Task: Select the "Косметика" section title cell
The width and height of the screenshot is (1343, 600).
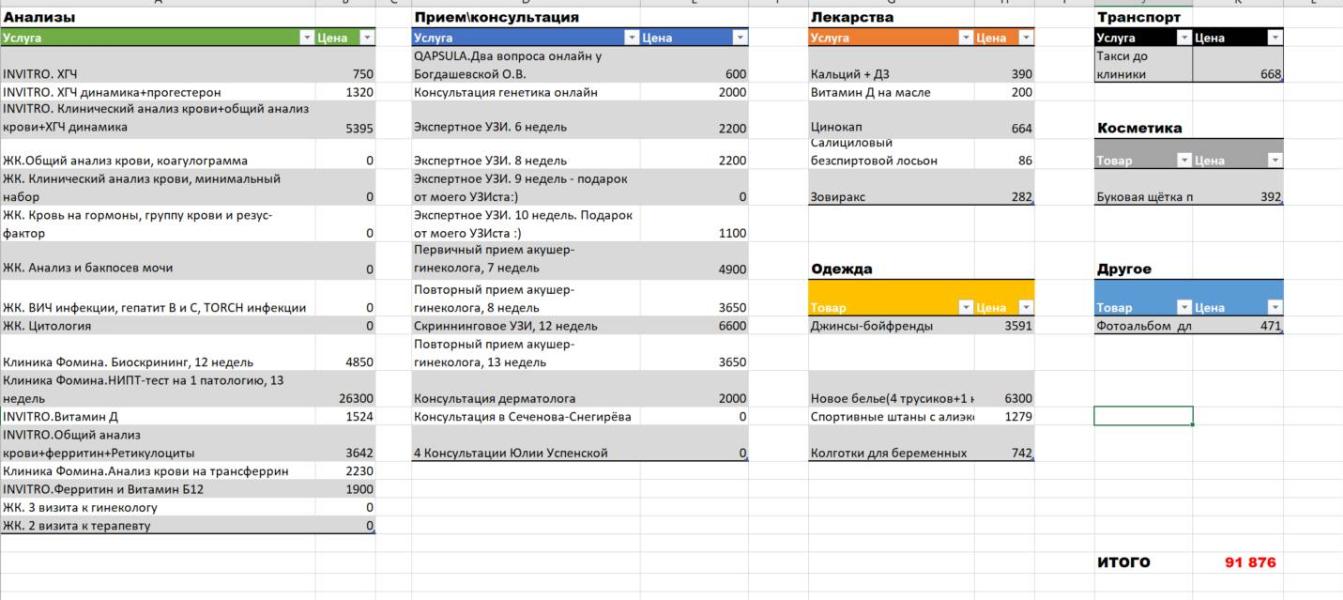Action: pos(1143,128)
